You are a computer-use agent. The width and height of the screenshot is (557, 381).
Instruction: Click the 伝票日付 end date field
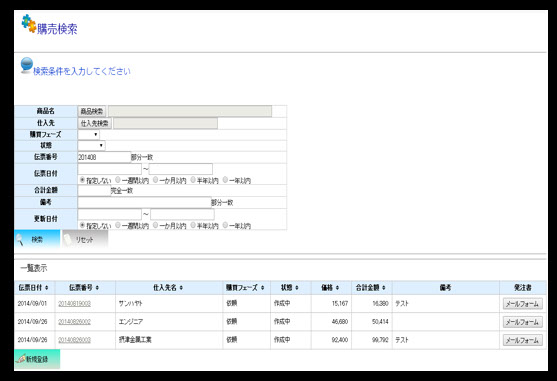click(181, 169)
